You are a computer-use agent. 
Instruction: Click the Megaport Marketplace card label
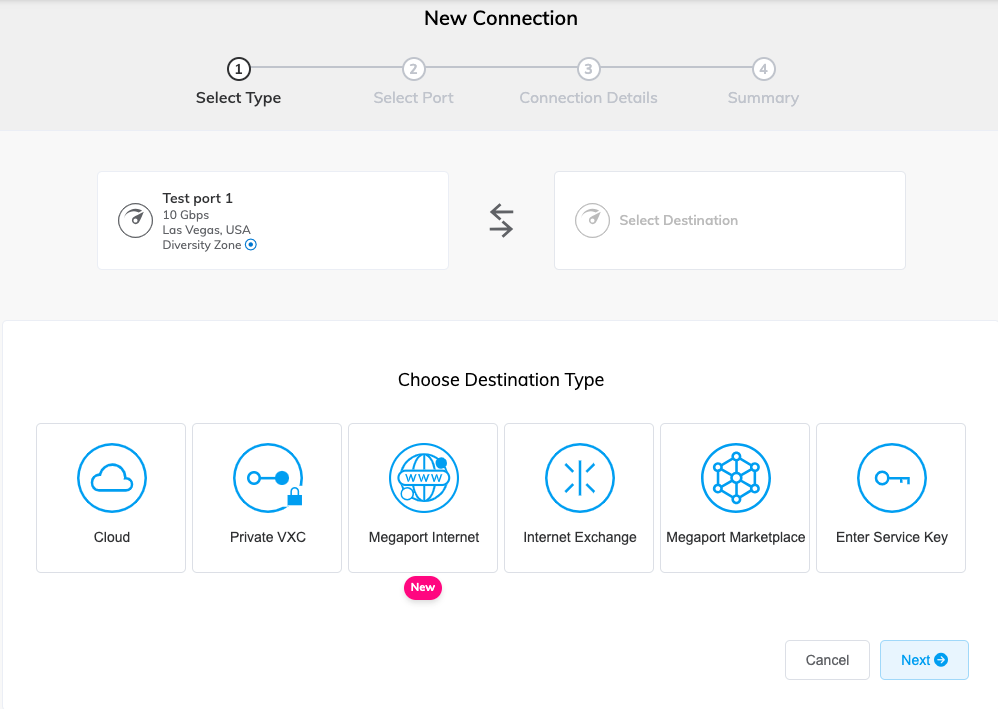(x=736, y=537)
